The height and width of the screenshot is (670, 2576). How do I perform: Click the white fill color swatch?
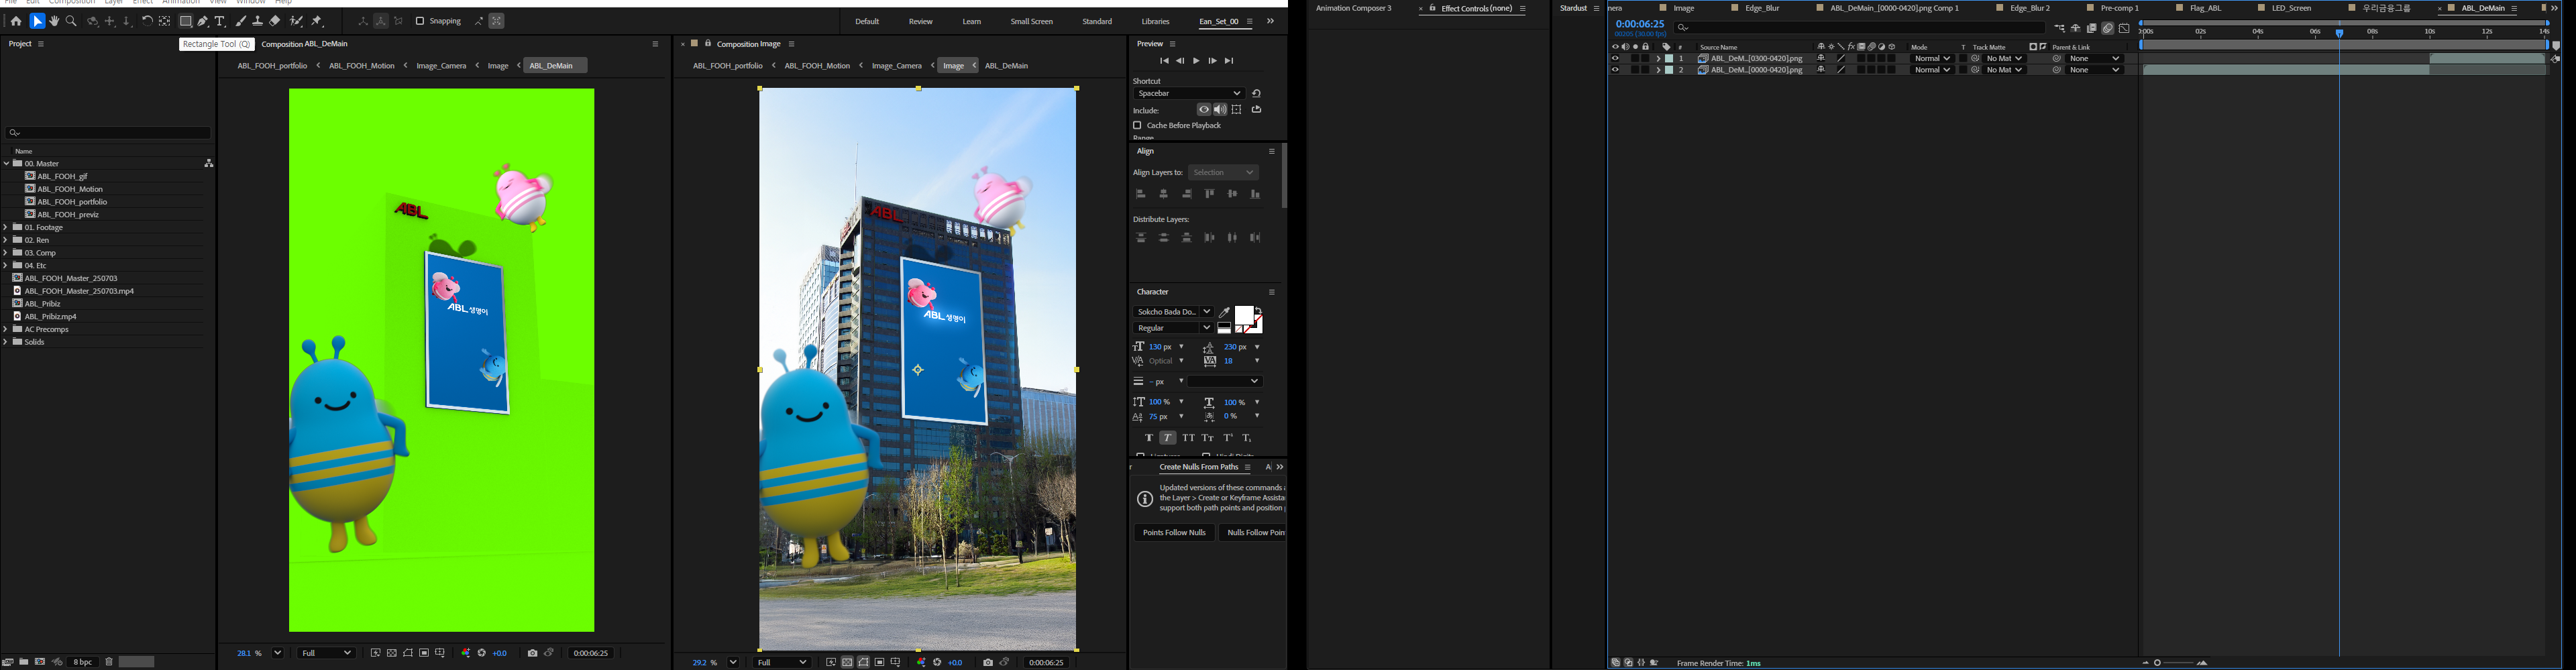tap(1245, 316)
